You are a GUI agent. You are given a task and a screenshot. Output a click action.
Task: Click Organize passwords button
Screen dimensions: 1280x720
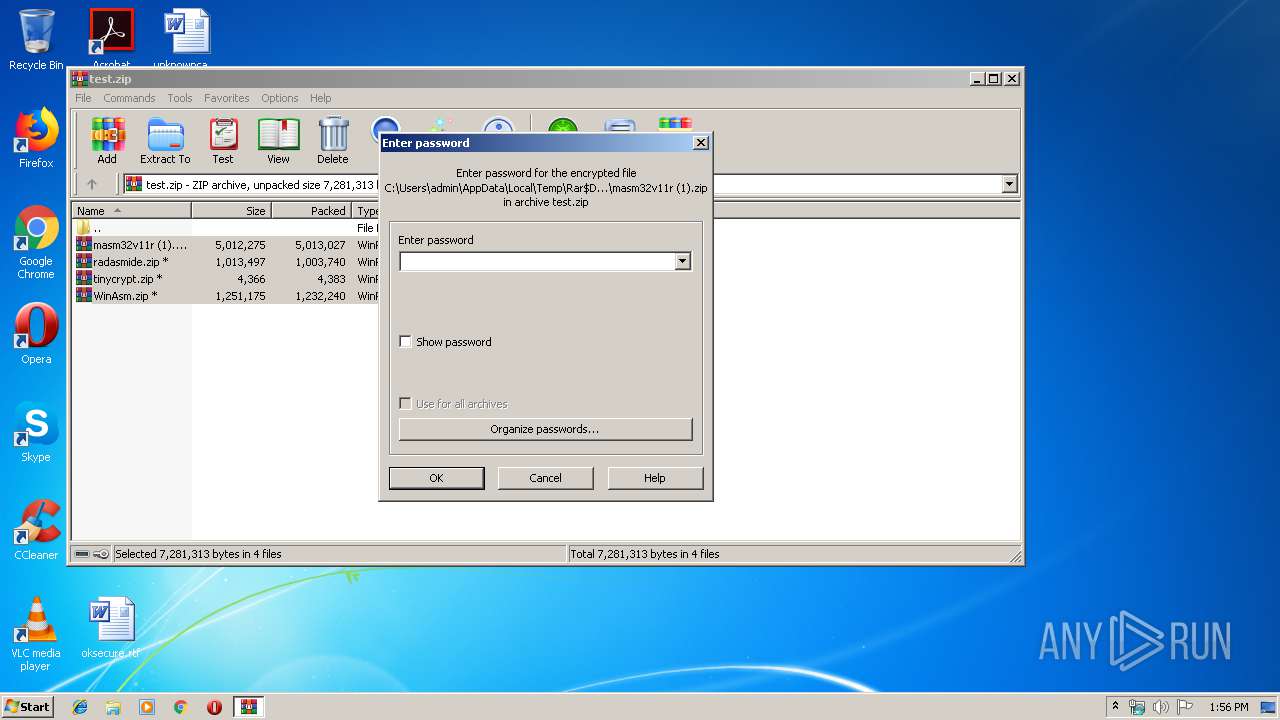click(x=545, y=429)
